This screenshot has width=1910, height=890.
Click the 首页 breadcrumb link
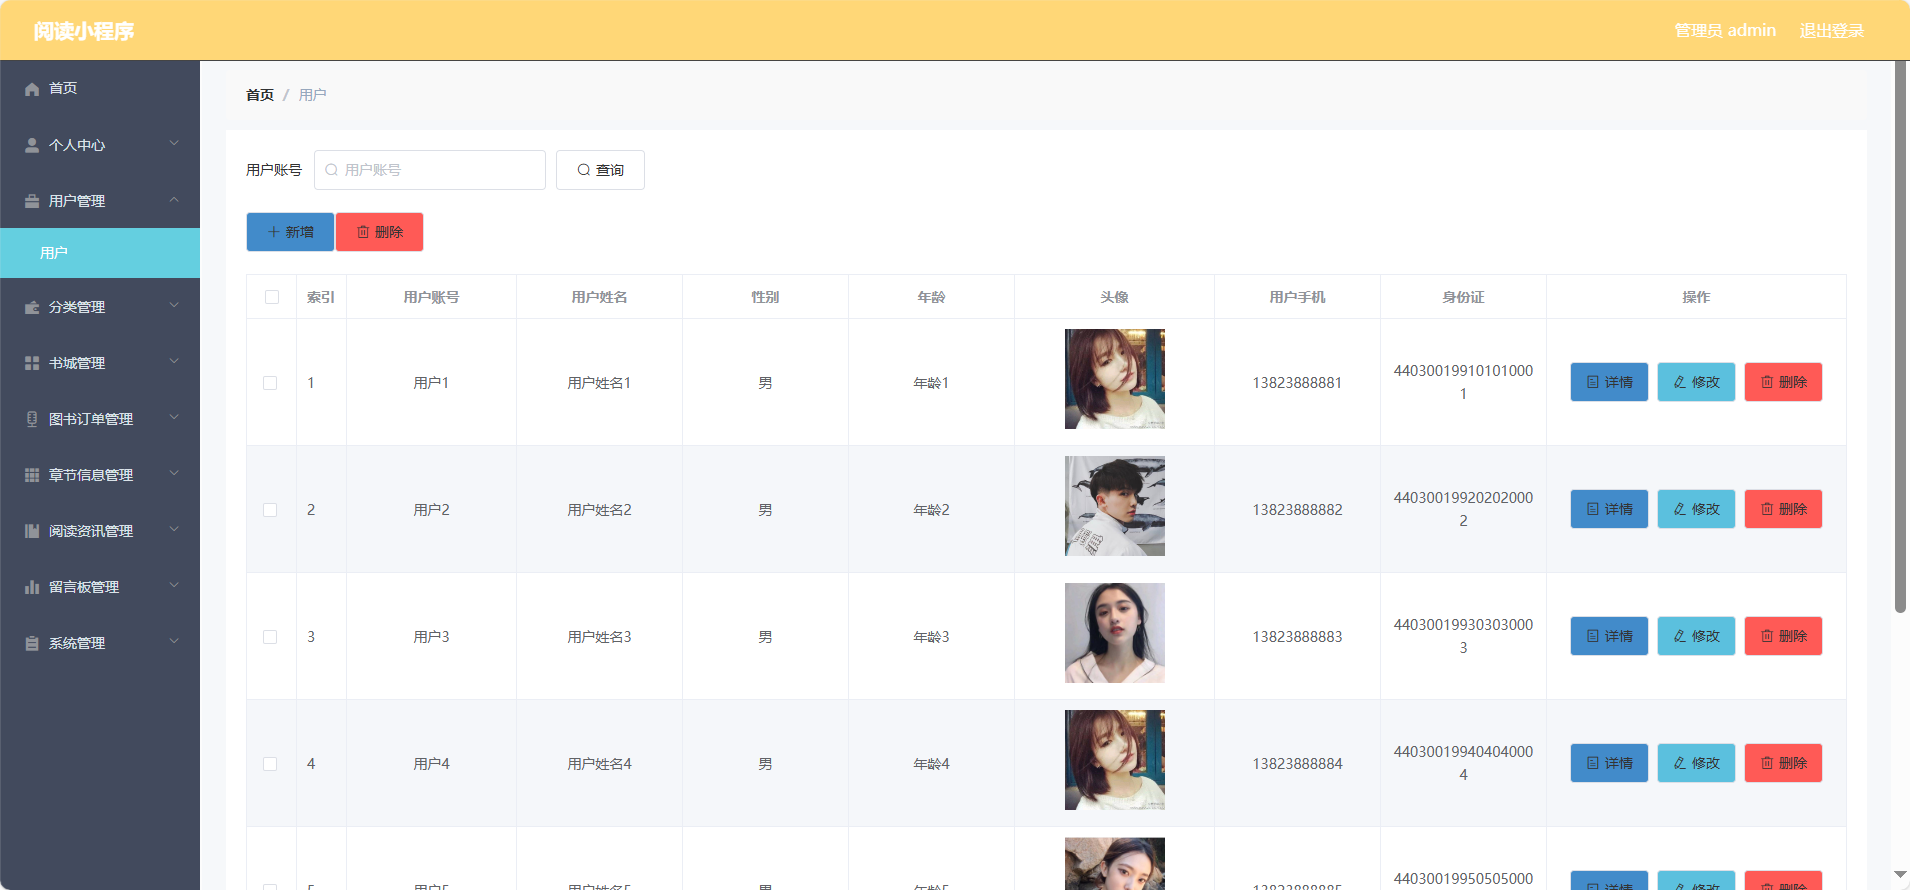(260, 95)
